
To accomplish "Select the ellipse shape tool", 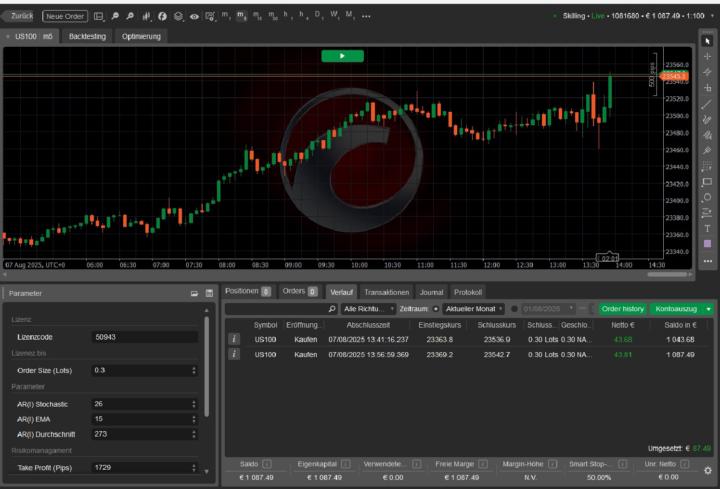I will coord(708,197).
